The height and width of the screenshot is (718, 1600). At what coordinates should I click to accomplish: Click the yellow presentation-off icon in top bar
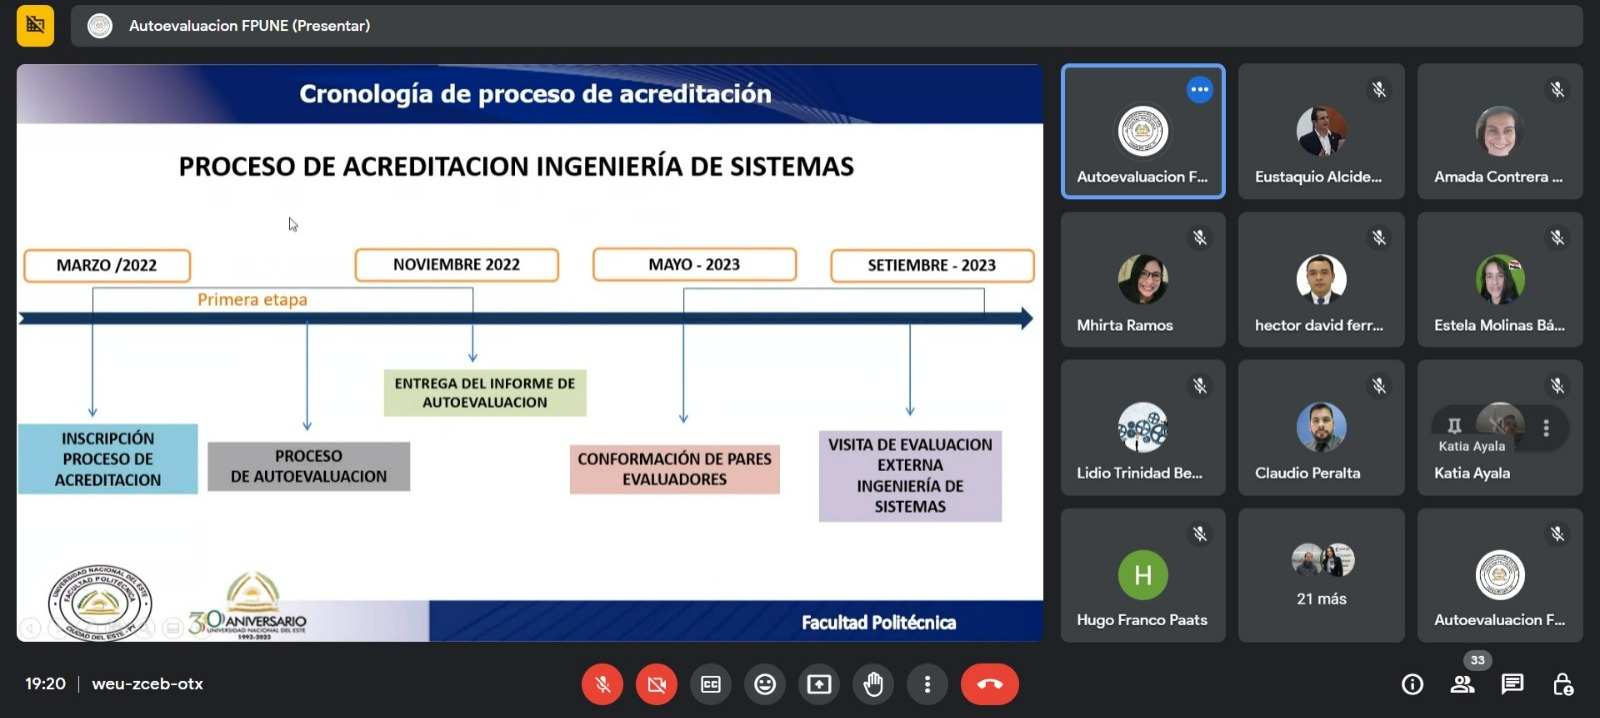point(35,26)
